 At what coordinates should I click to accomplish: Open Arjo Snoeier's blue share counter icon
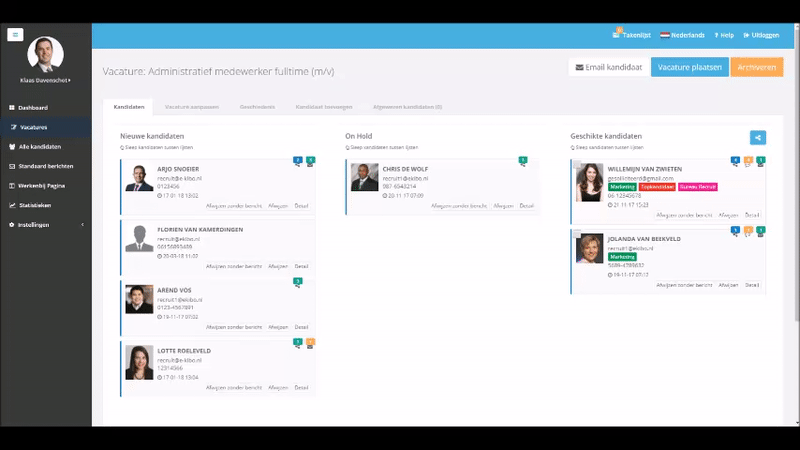click(x=297, y=162)
